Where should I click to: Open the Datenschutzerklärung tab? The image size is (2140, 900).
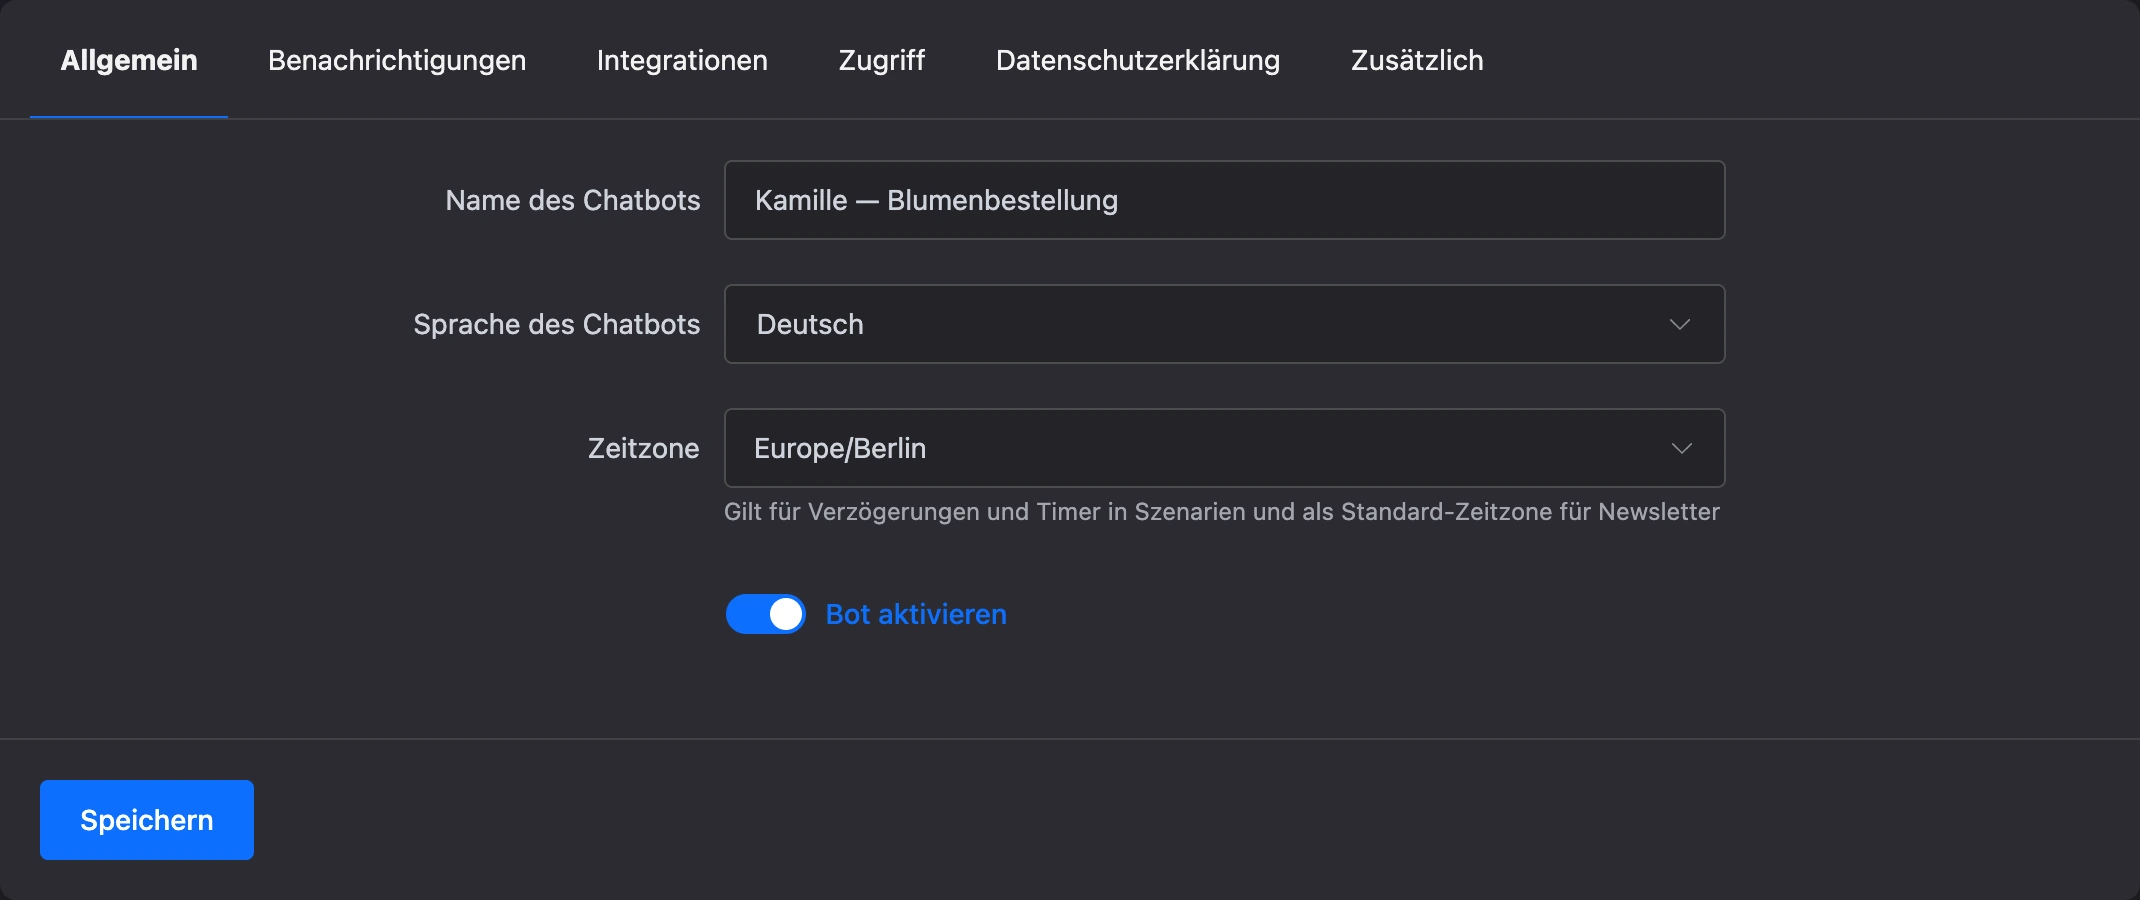pyautogui.click(x=1138, y=60)
